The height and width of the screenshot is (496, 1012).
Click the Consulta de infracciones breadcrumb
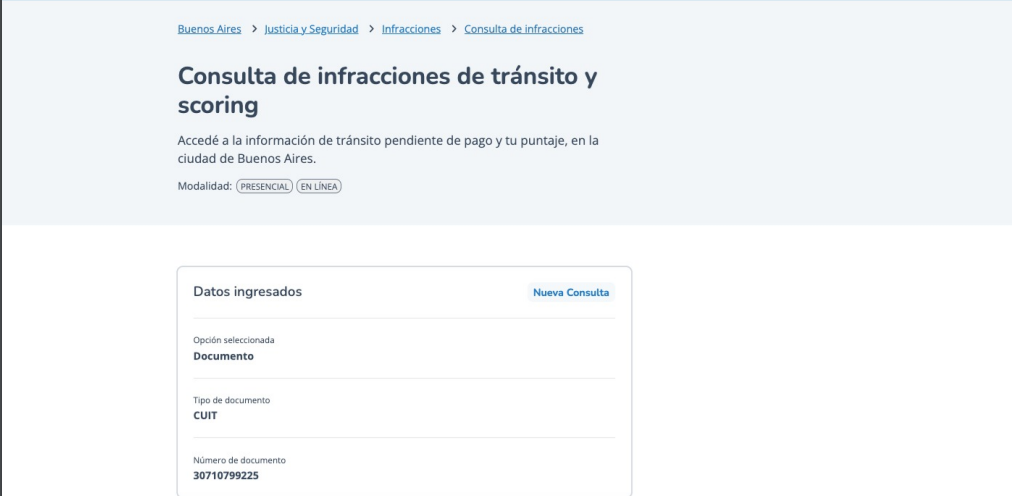(x=524, y=28)
